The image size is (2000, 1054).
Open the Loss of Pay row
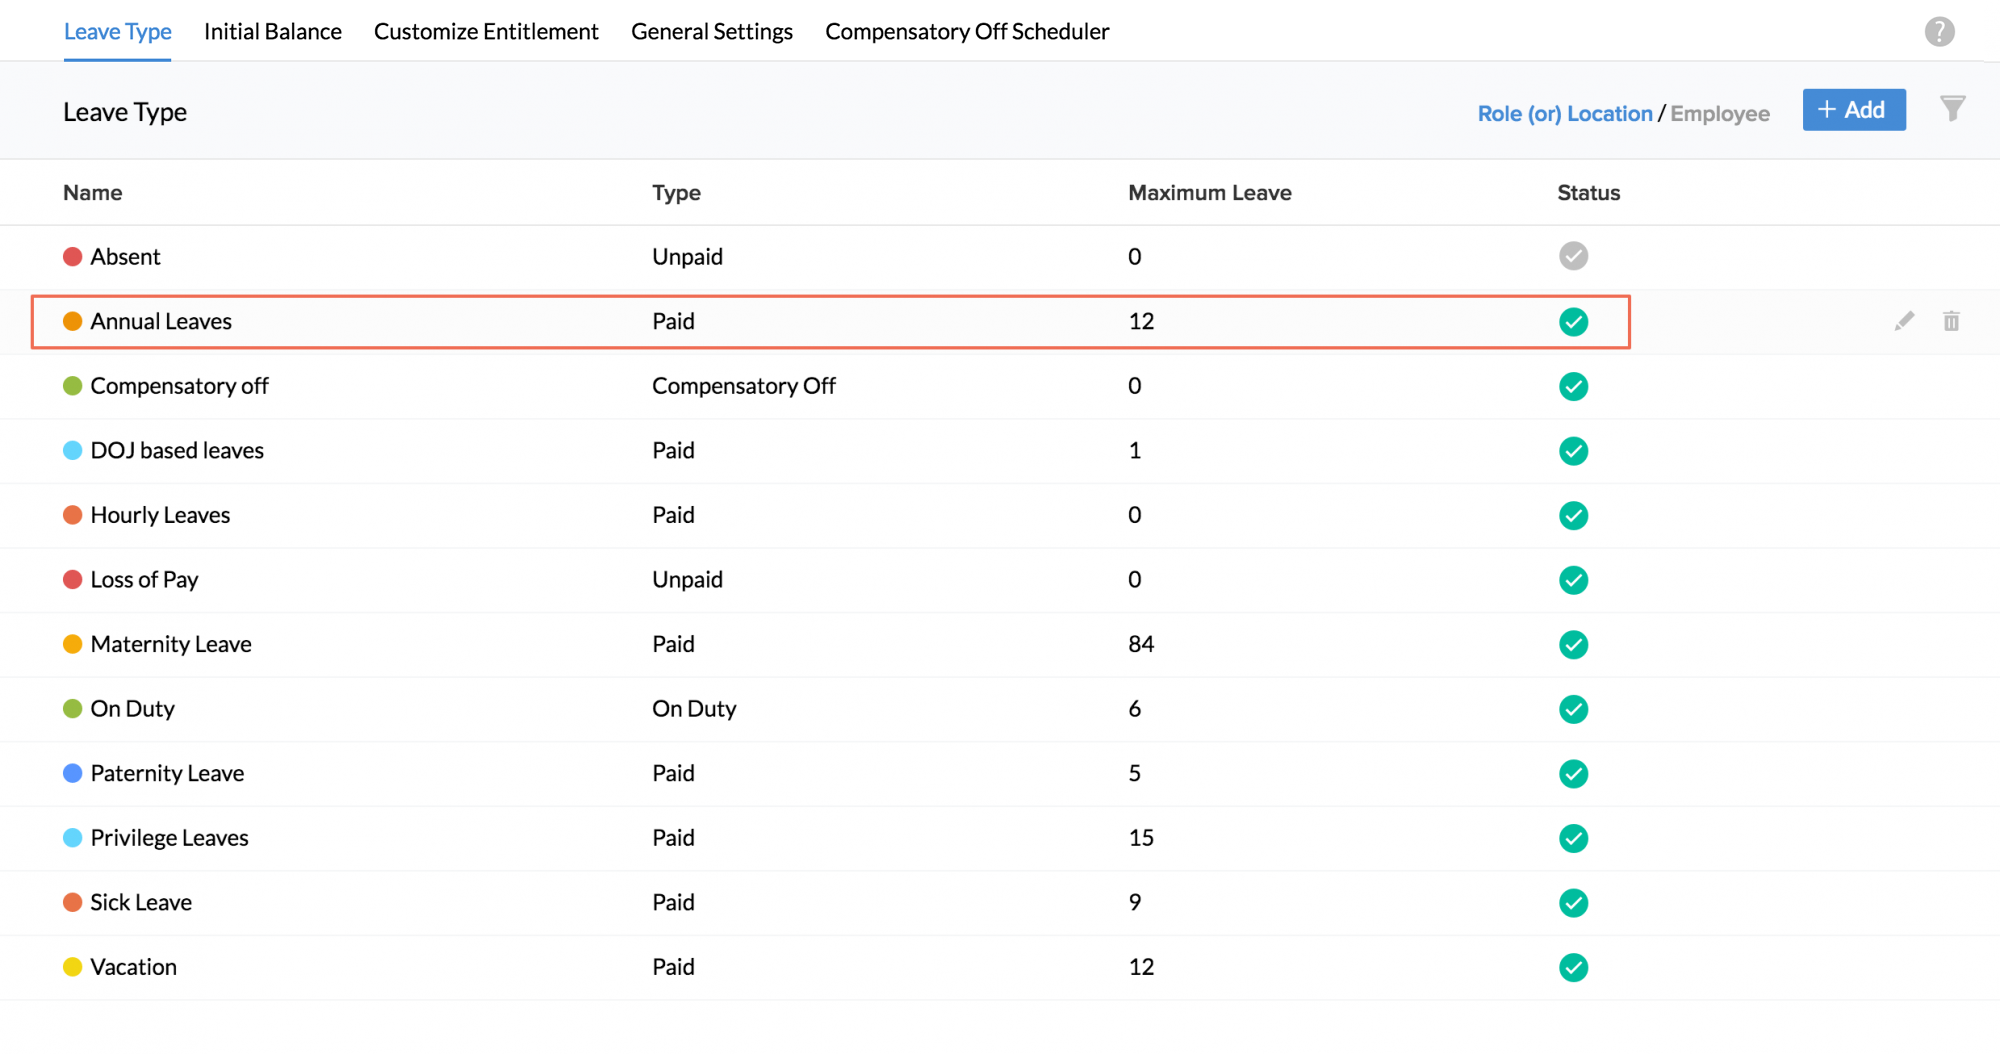click(x=144, y=580)
